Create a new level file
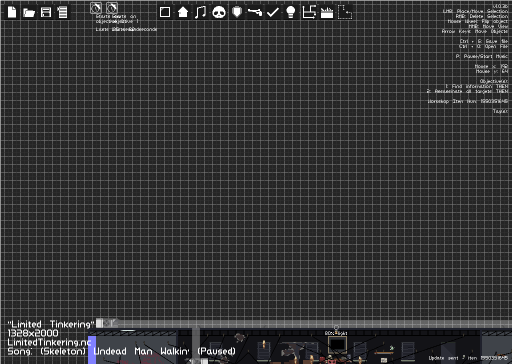Viewport: 512px width, 364px height. [12, 12]
